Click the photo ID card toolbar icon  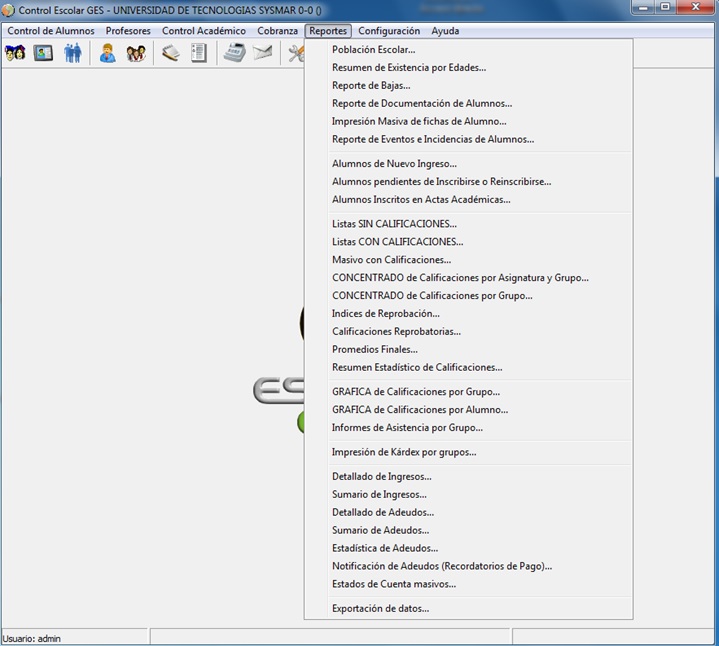coord(43,54)
